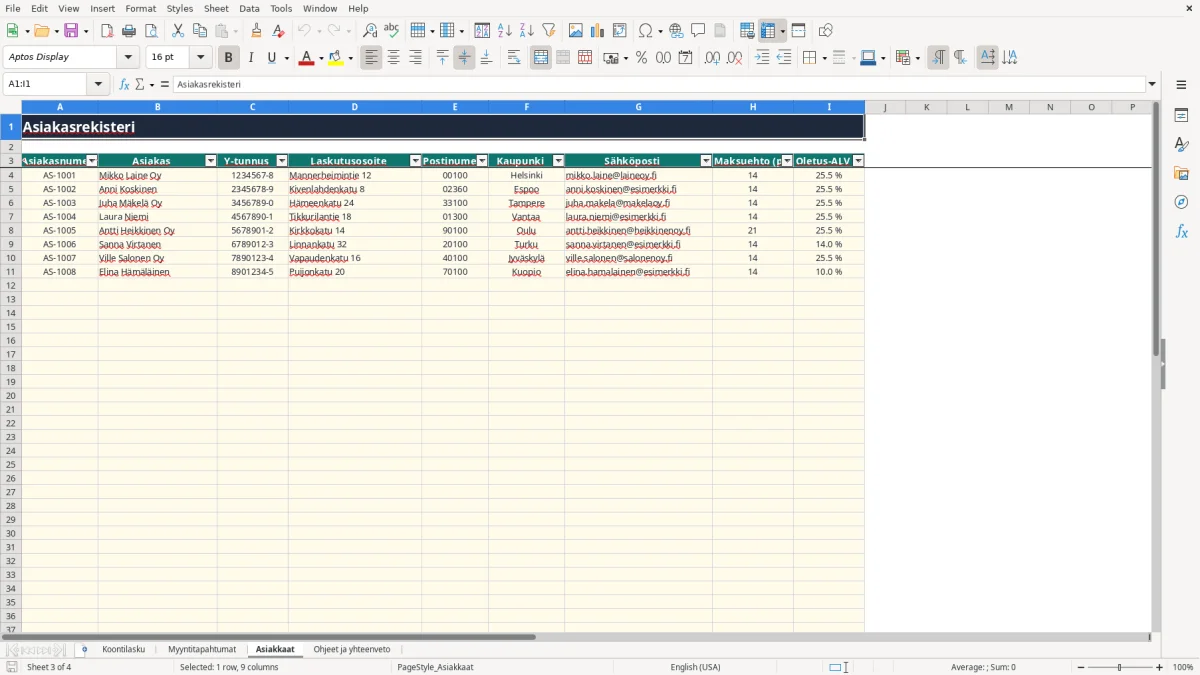
Task: Open Find & Replace icon
Action: click(x=370, y=31)
